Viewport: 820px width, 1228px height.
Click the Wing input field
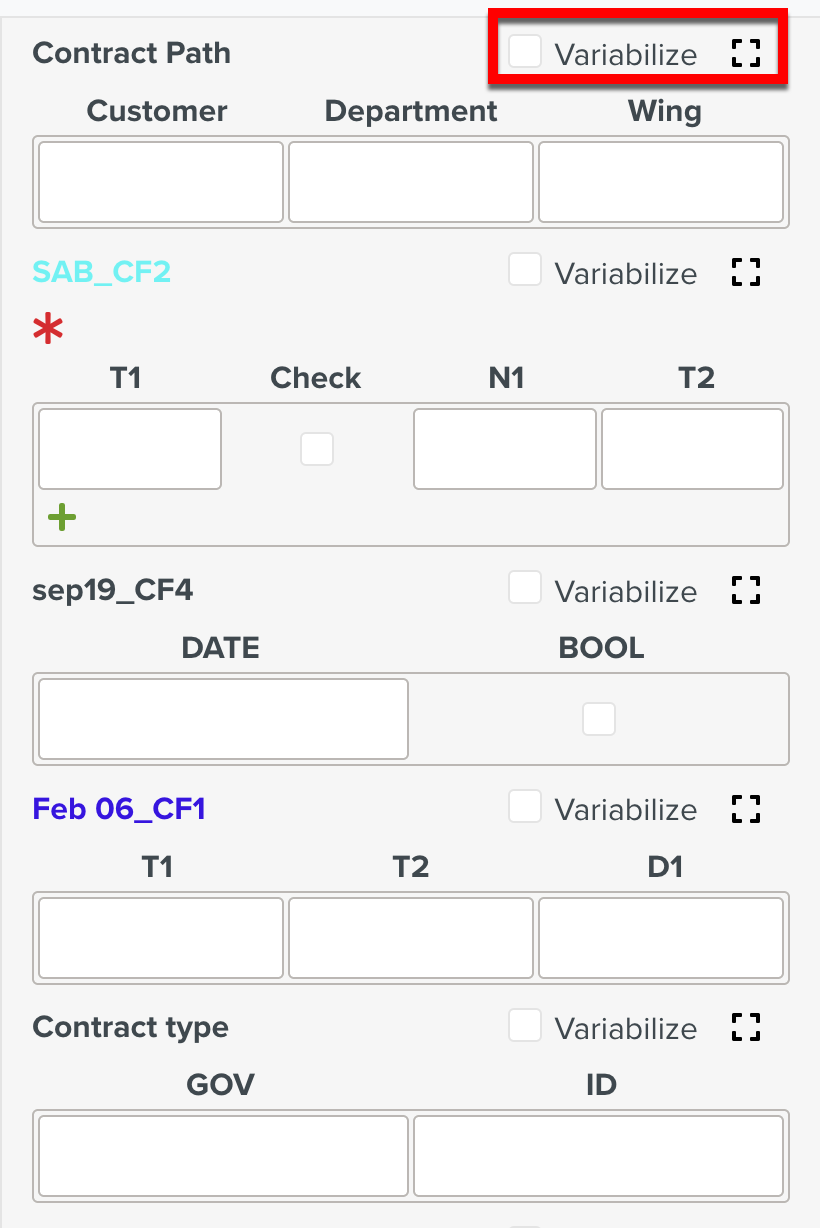point(663,181)
